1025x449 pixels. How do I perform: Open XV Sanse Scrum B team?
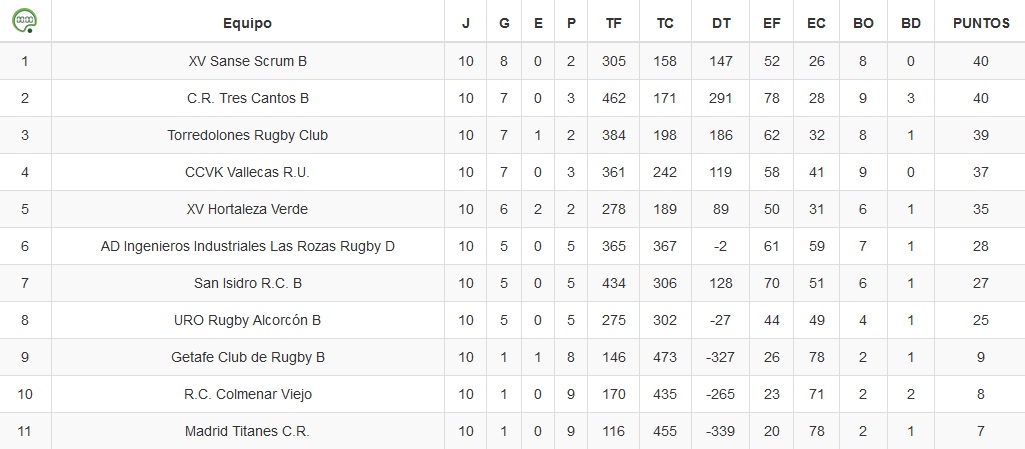coord(247,61)
